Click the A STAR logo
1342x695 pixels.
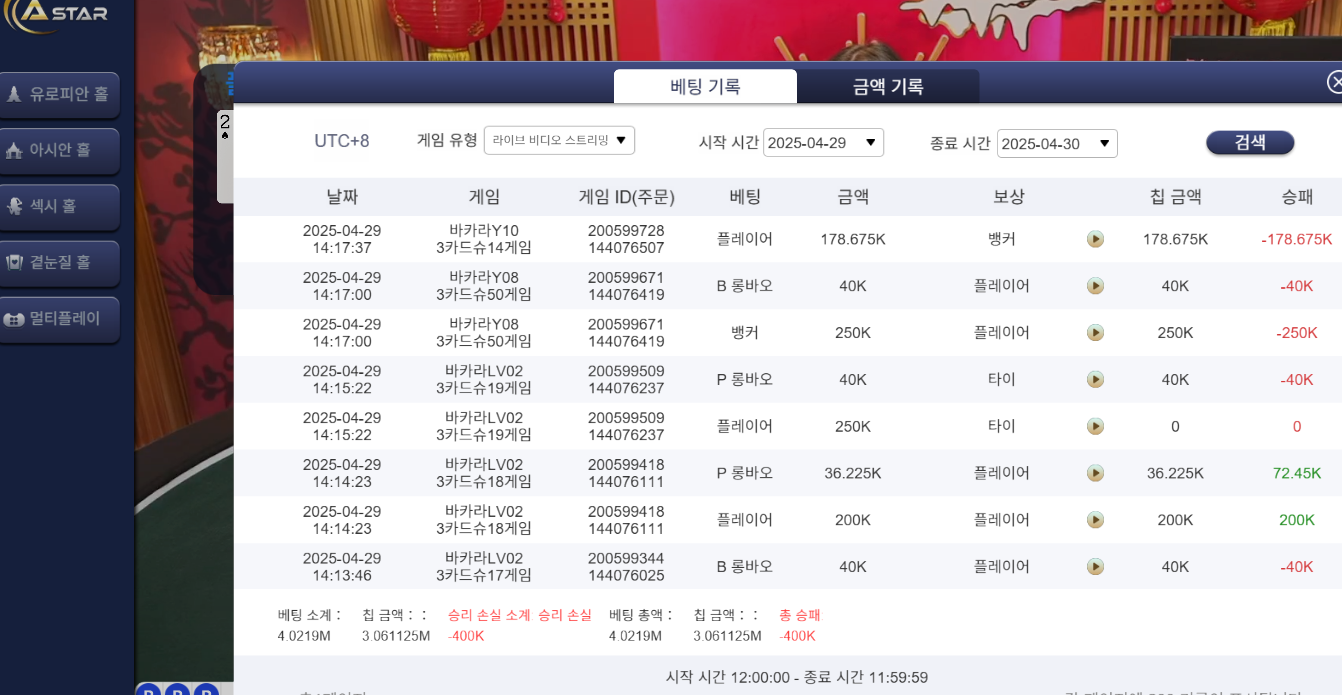(x=56, y=15)
